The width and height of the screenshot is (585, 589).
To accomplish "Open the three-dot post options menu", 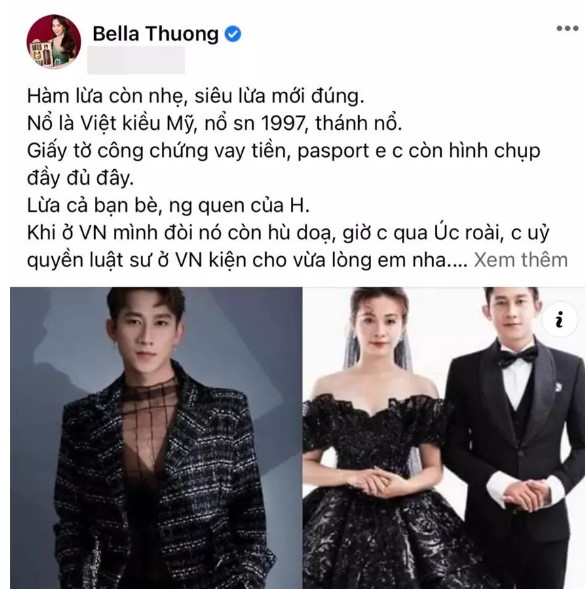I will point(567,29).
